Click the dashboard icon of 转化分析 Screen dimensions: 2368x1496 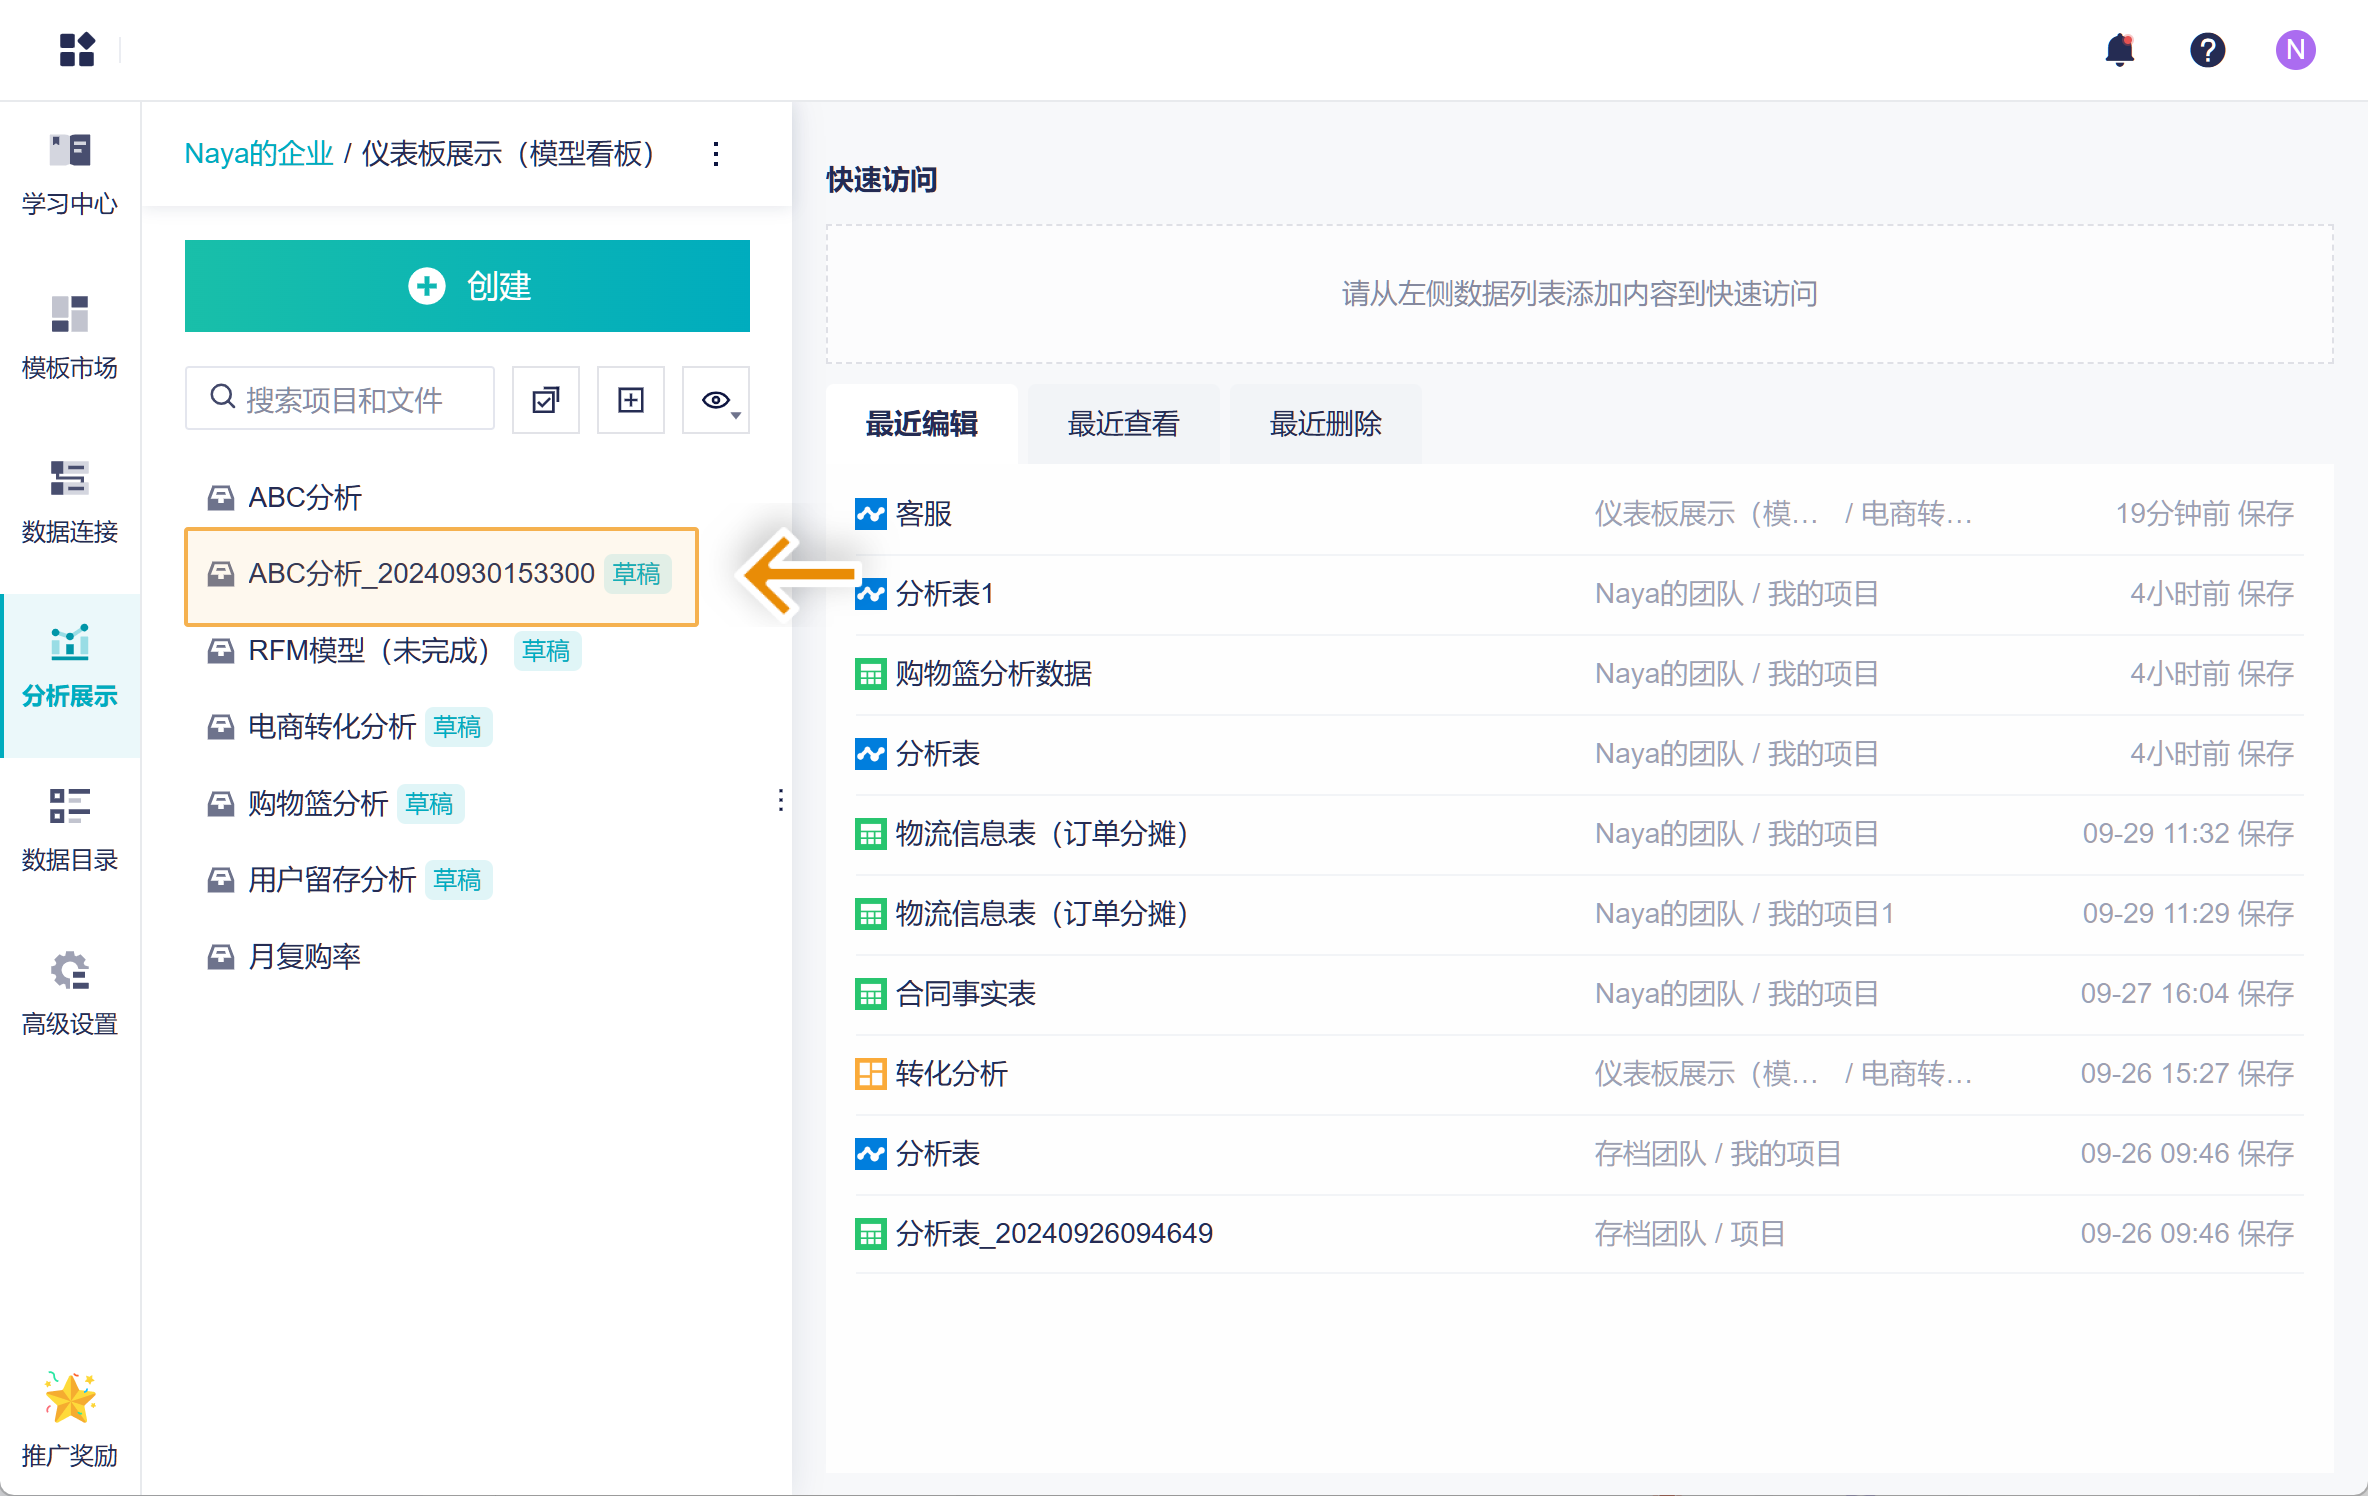pyautogui.click(x=870, y=1074)
